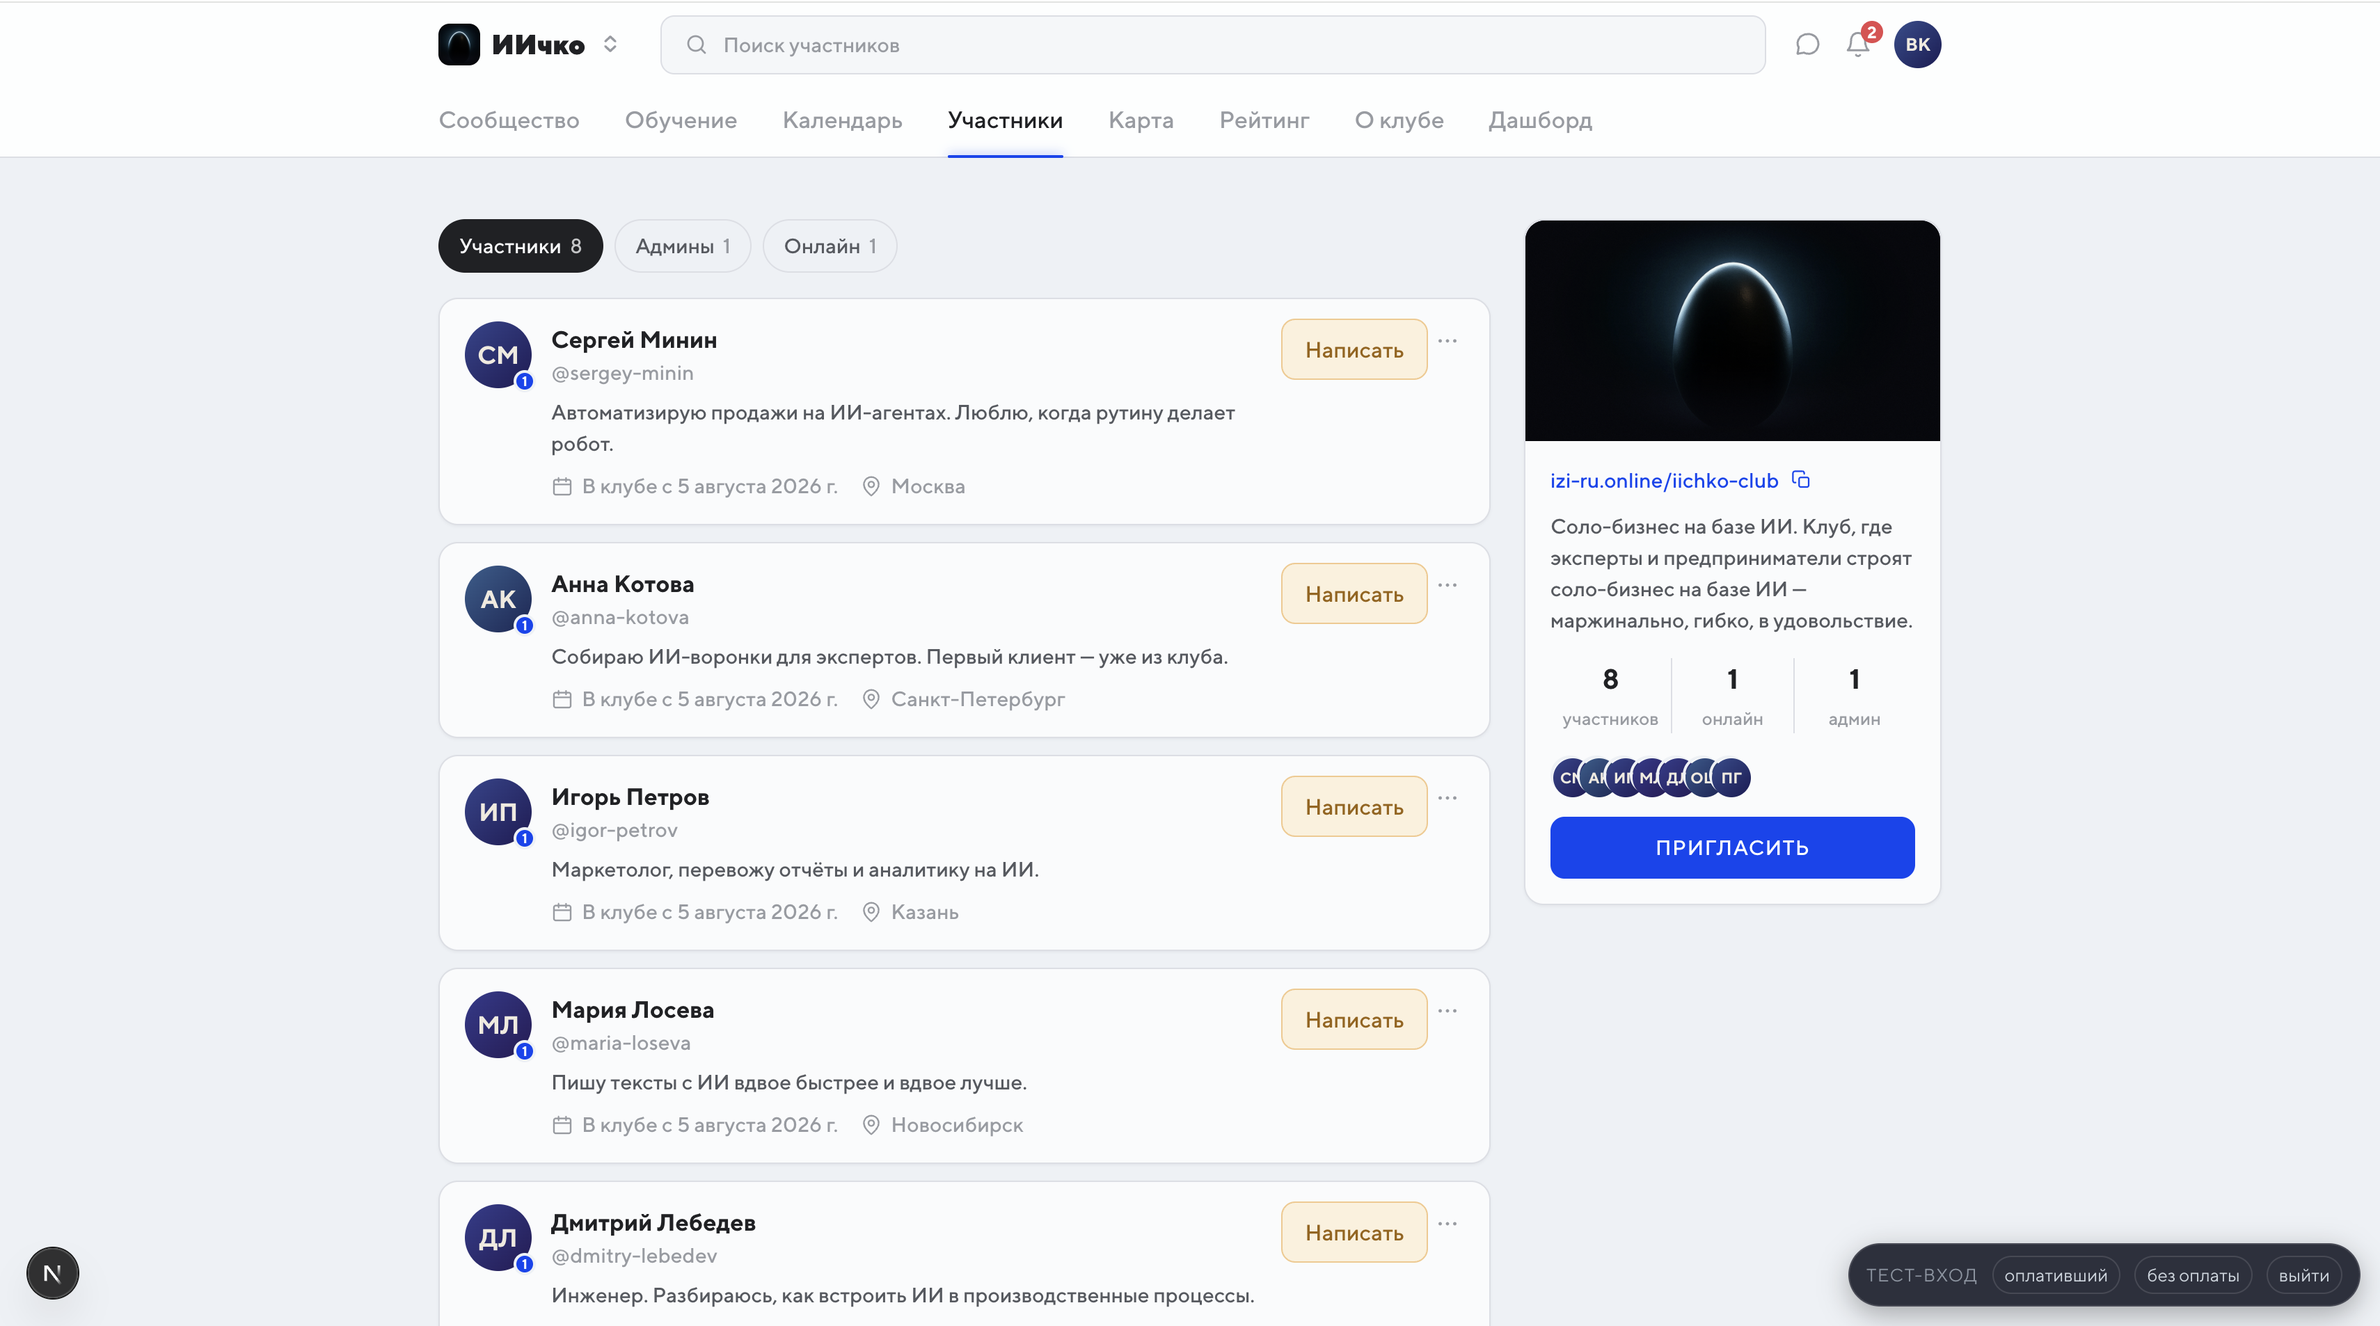The image size is (2380, 1326).
Task: Click the 1 онлайн counter
Action: (x=1732, y=696)
